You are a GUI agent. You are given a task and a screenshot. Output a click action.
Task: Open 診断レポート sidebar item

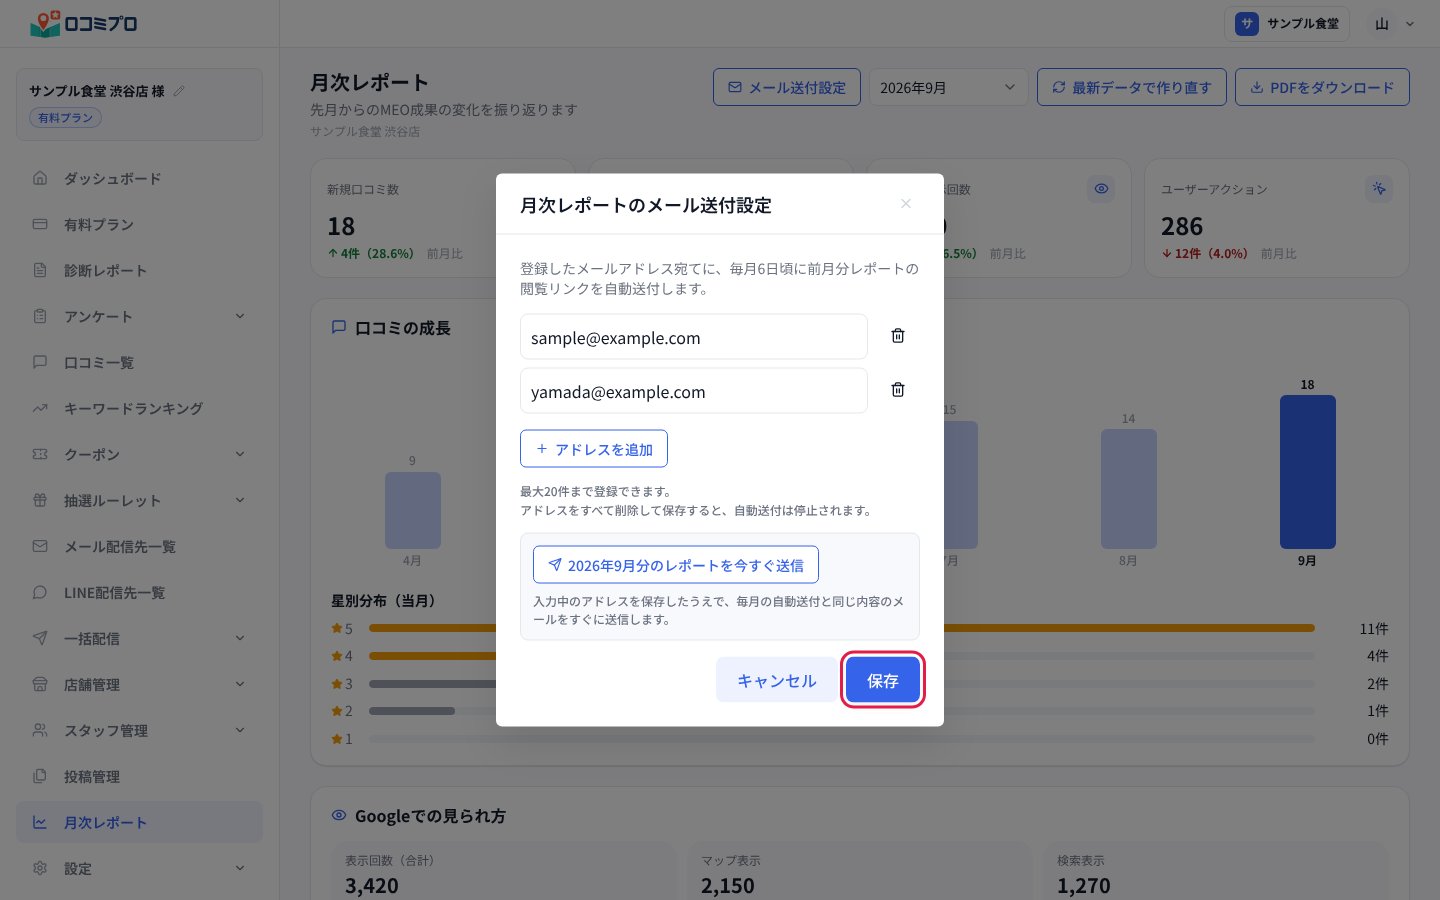coord(139,270)
